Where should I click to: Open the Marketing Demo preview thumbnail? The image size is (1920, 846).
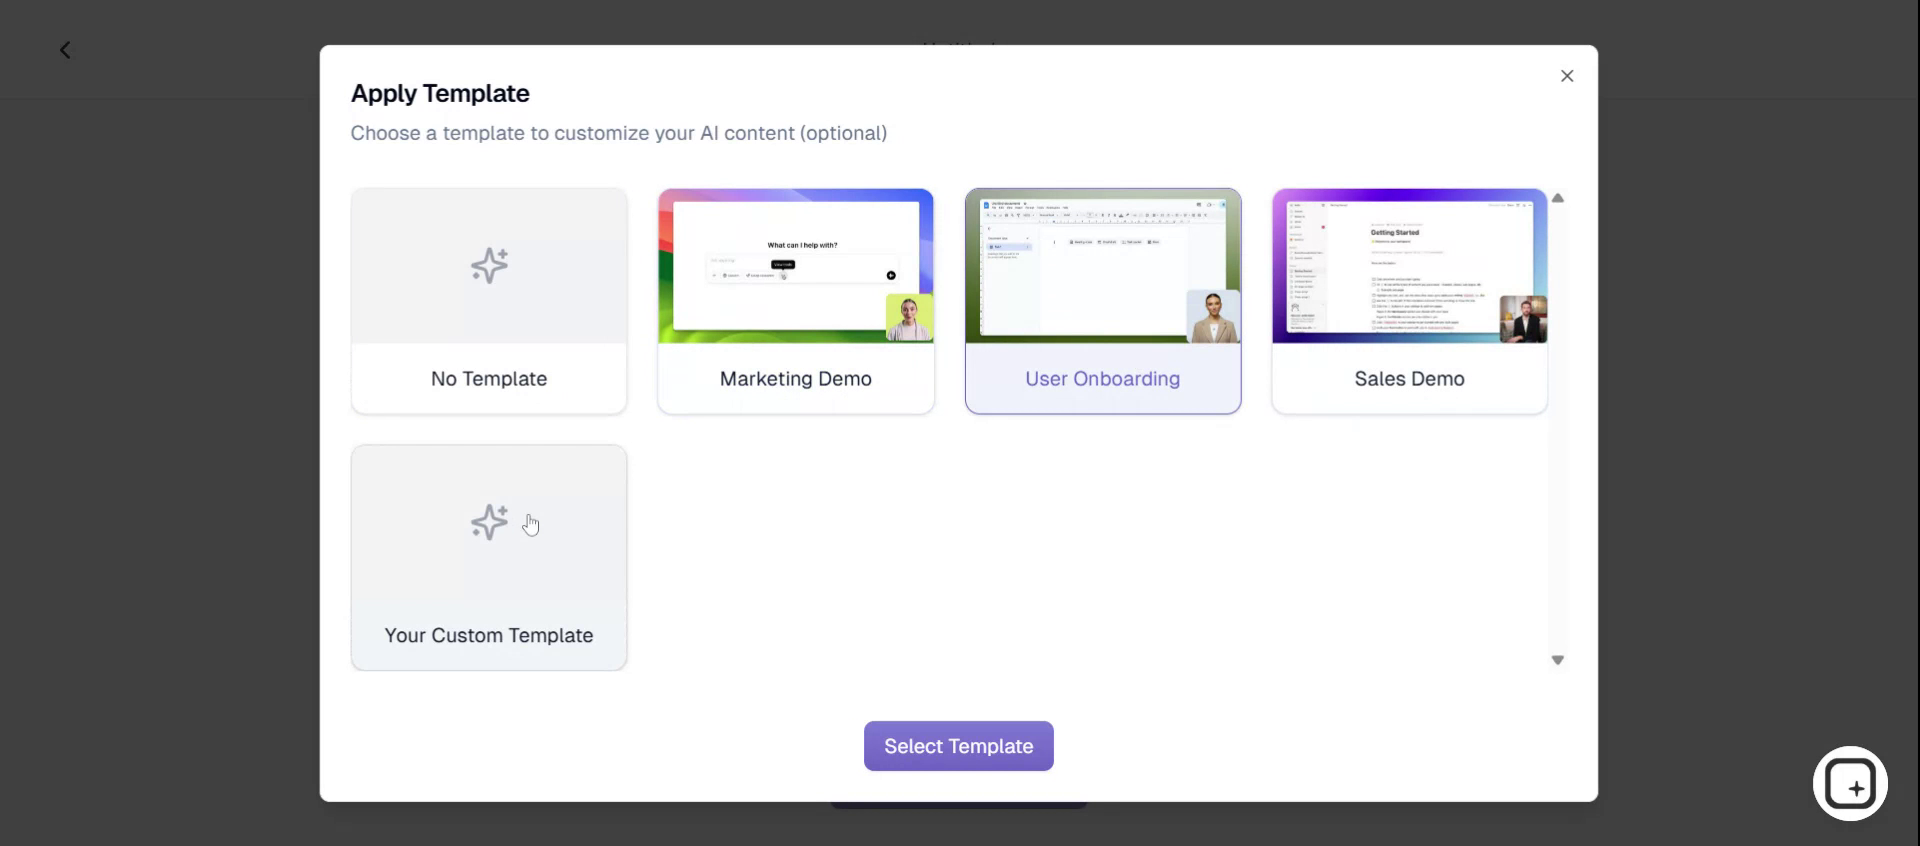click(795, 266)
